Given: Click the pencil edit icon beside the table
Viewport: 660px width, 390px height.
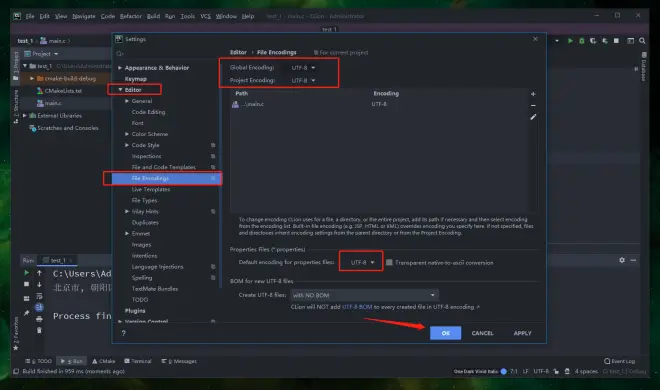Looking at the screenshot, I should [533, 117].
